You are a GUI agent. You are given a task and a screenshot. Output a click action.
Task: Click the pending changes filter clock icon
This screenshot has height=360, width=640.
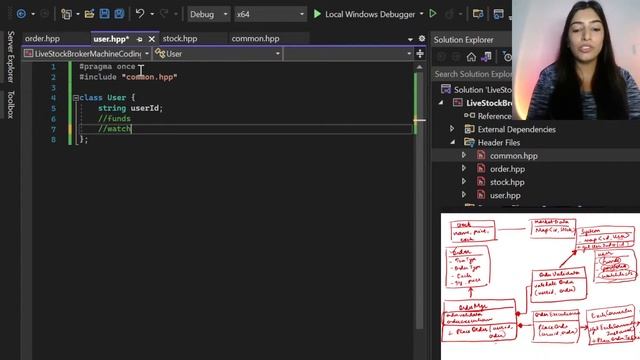point(507,57)
